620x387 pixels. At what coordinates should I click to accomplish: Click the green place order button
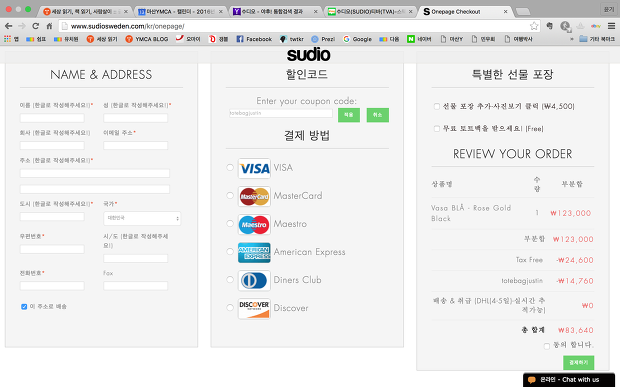pos(578,362)
